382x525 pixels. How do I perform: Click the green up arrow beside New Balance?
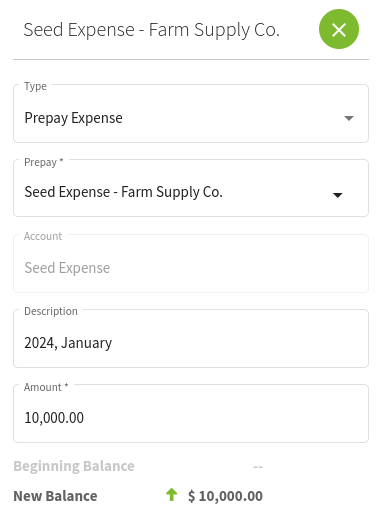171,495
